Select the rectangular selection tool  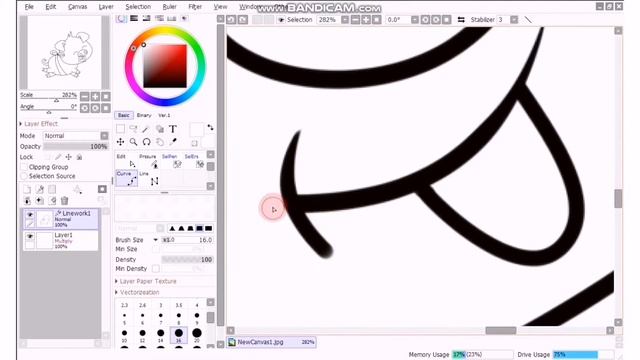120,129
